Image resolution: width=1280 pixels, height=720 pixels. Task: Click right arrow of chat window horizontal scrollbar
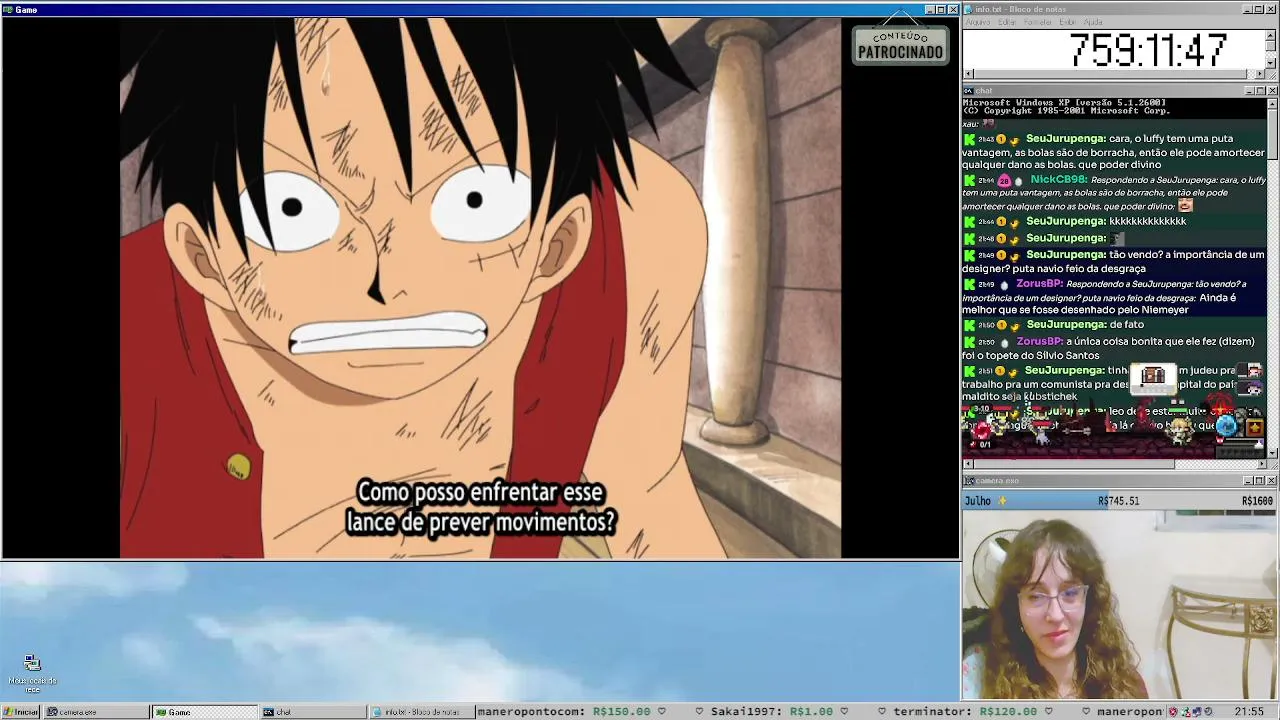tap(1260, 464)
